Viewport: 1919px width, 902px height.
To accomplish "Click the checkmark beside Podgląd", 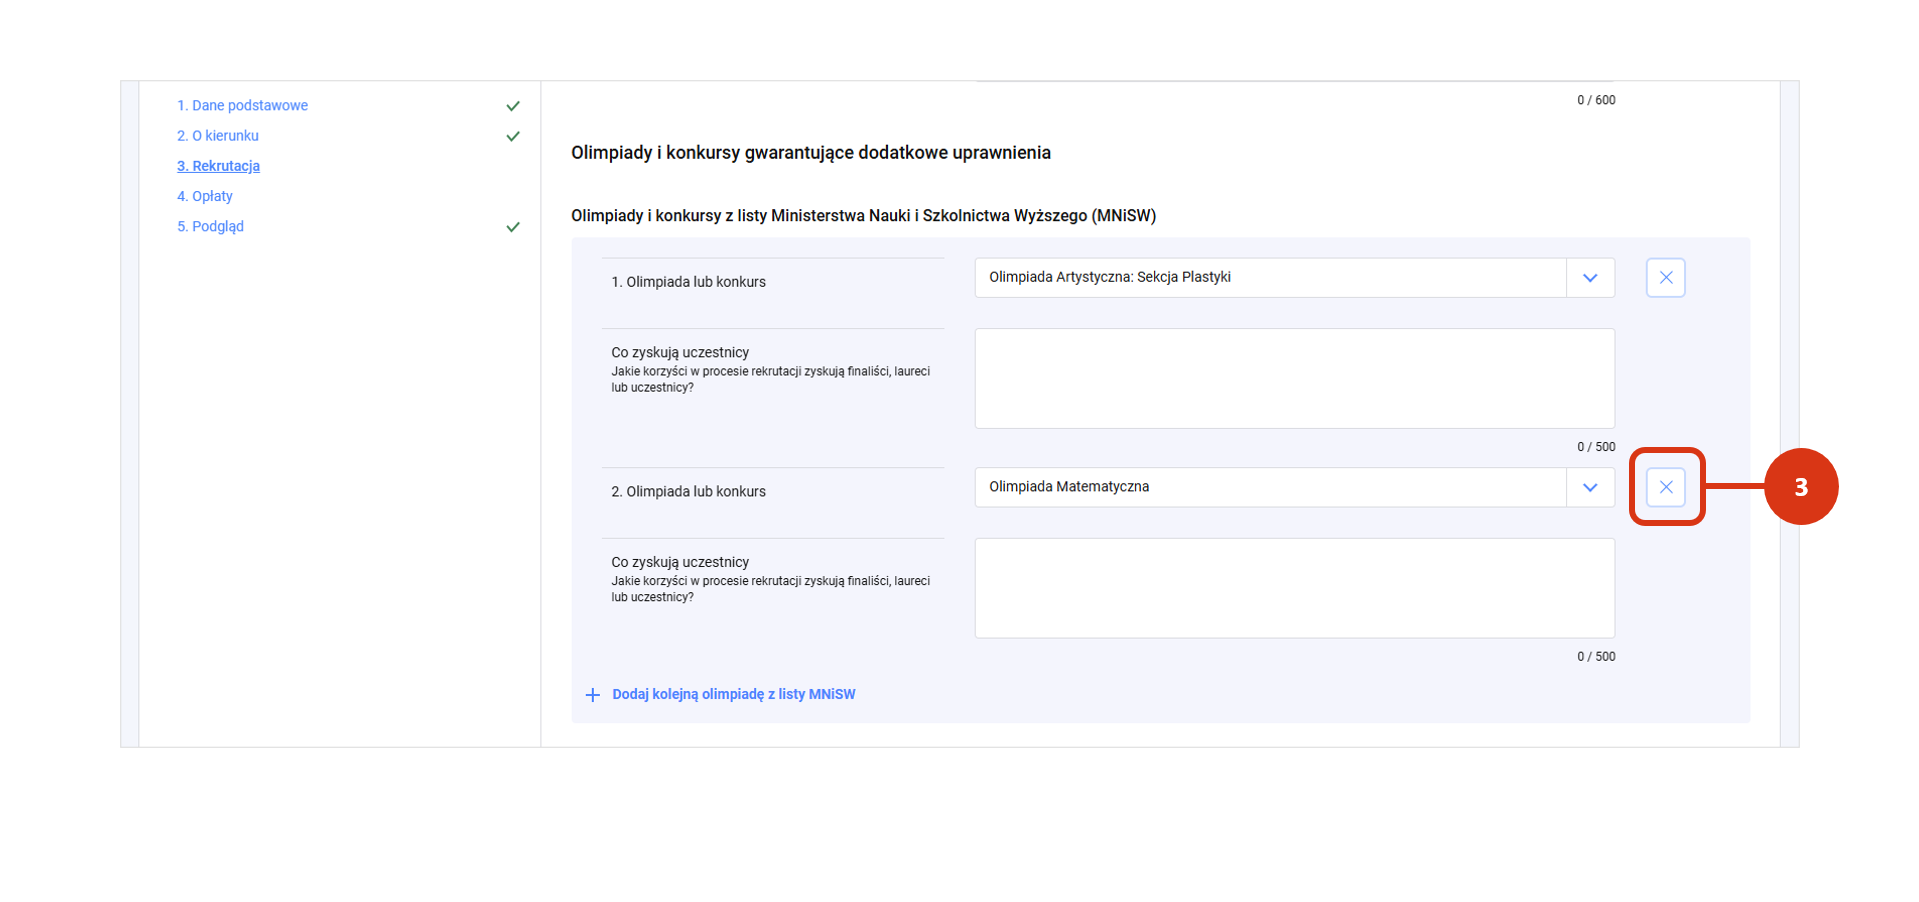I will 513,227.
